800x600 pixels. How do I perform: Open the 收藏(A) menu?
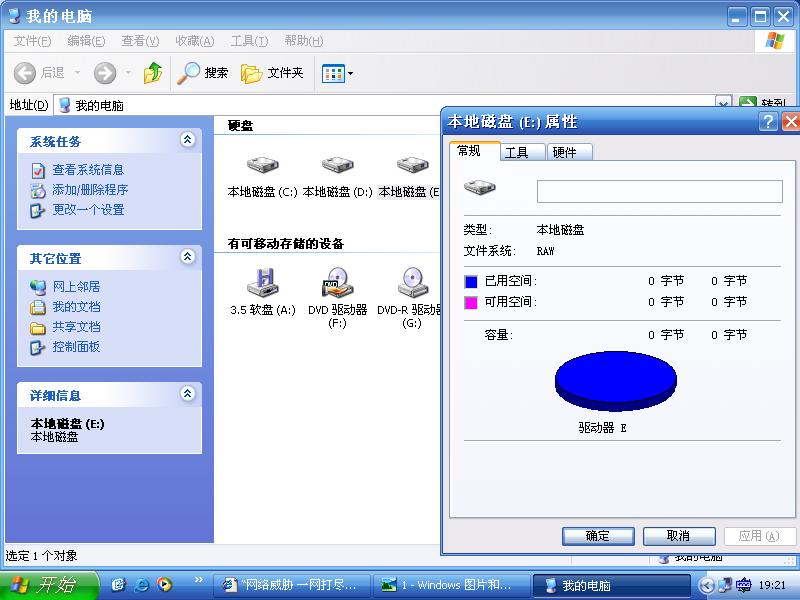click(194, 41)
